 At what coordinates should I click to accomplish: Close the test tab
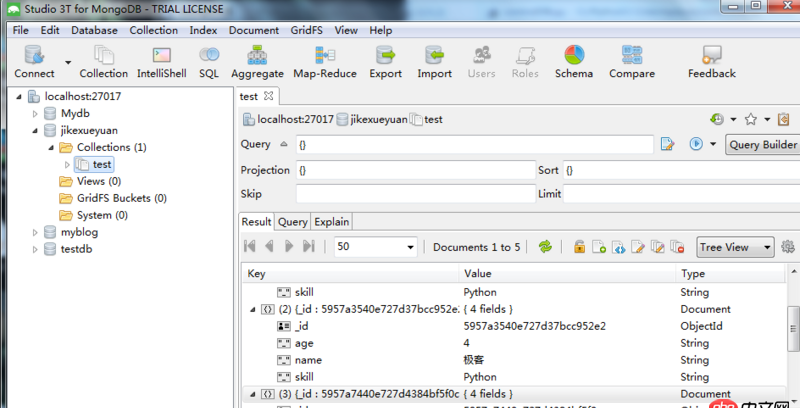269,96
